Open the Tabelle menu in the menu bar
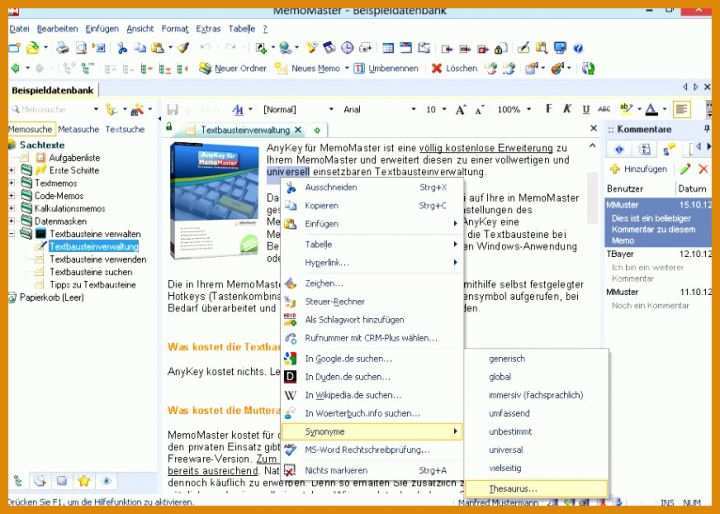Image resolution: width=720 pixels, height=514 pixels. tap(242, 28)
